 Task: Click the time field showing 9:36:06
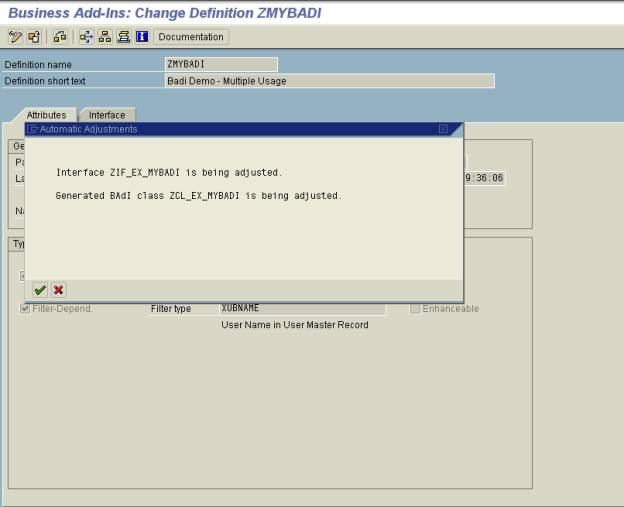[x=484, y=177]
